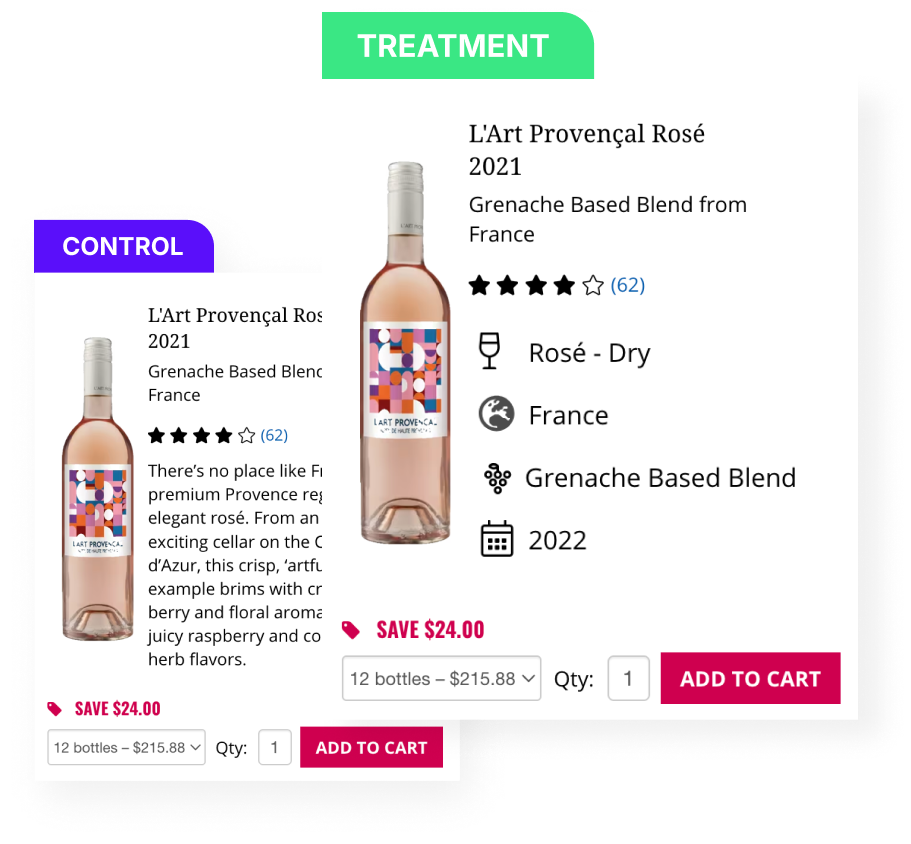The width and height of the screenshot is (911, 844).
Task: Click the large rosé bottle image in treatment
Action: [406, 353]
